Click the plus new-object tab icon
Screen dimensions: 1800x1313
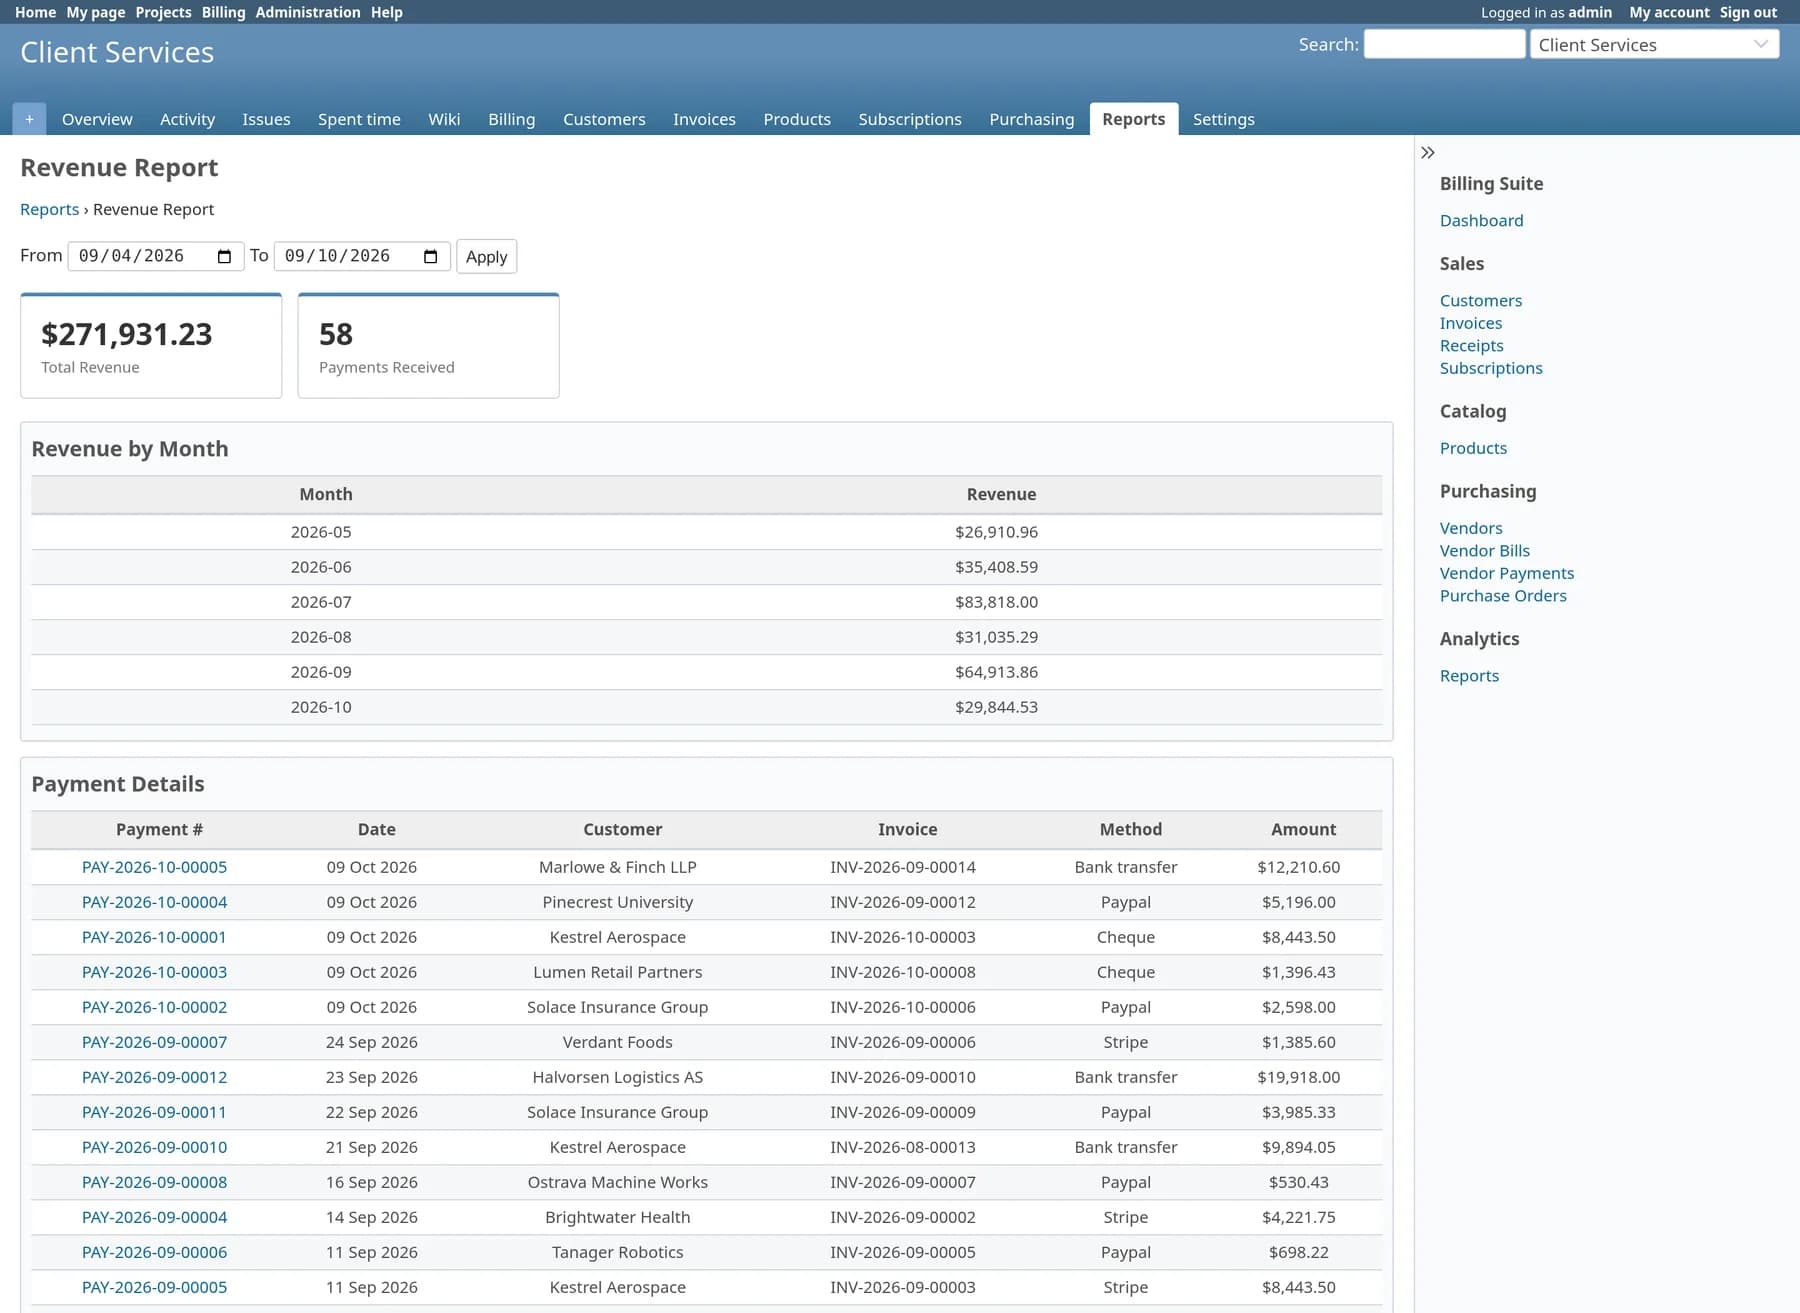(x=29, y=119)
